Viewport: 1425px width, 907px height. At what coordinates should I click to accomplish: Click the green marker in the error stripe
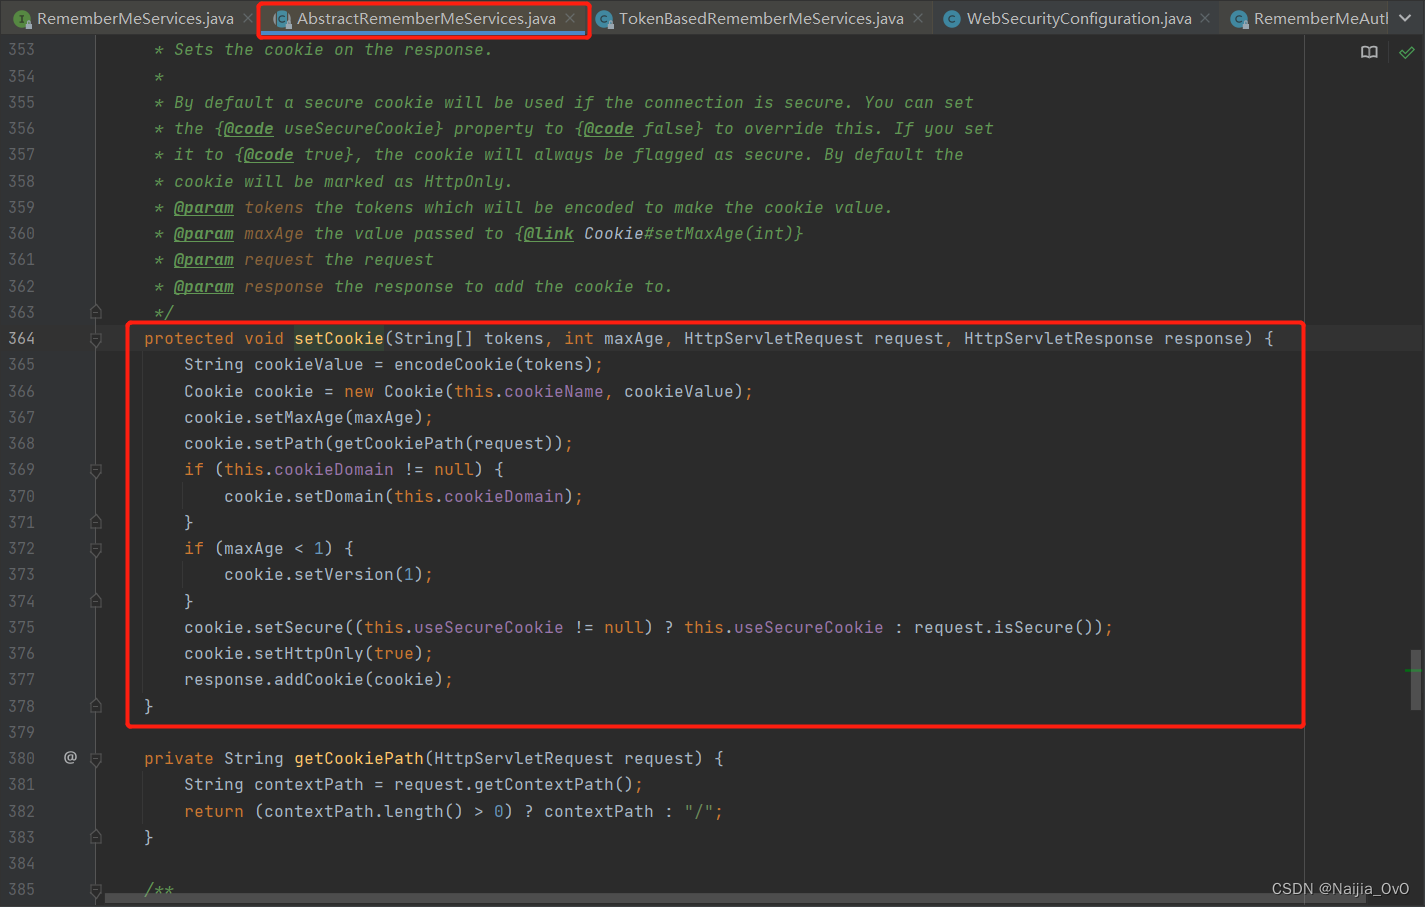pos(1414,670)
